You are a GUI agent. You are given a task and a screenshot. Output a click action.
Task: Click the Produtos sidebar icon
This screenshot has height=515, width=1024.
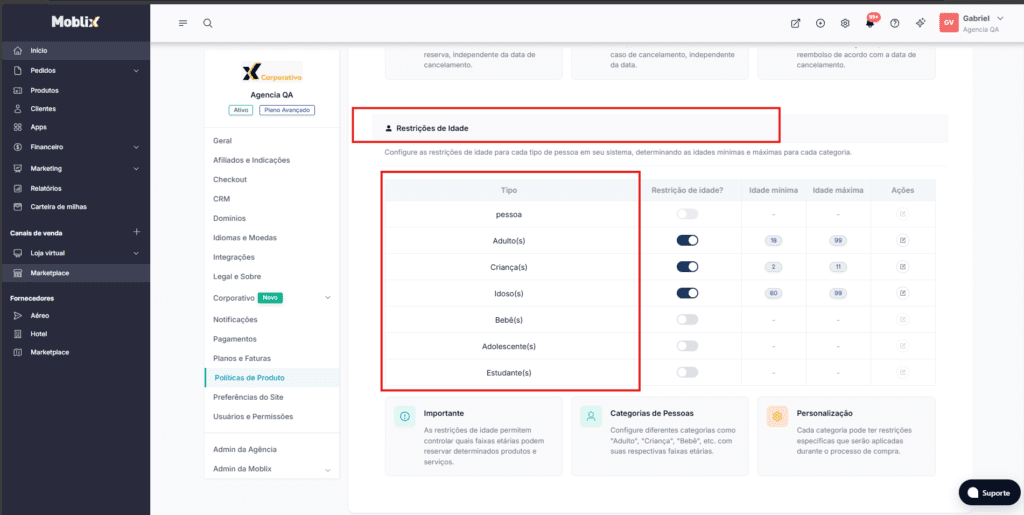(18, 90)
